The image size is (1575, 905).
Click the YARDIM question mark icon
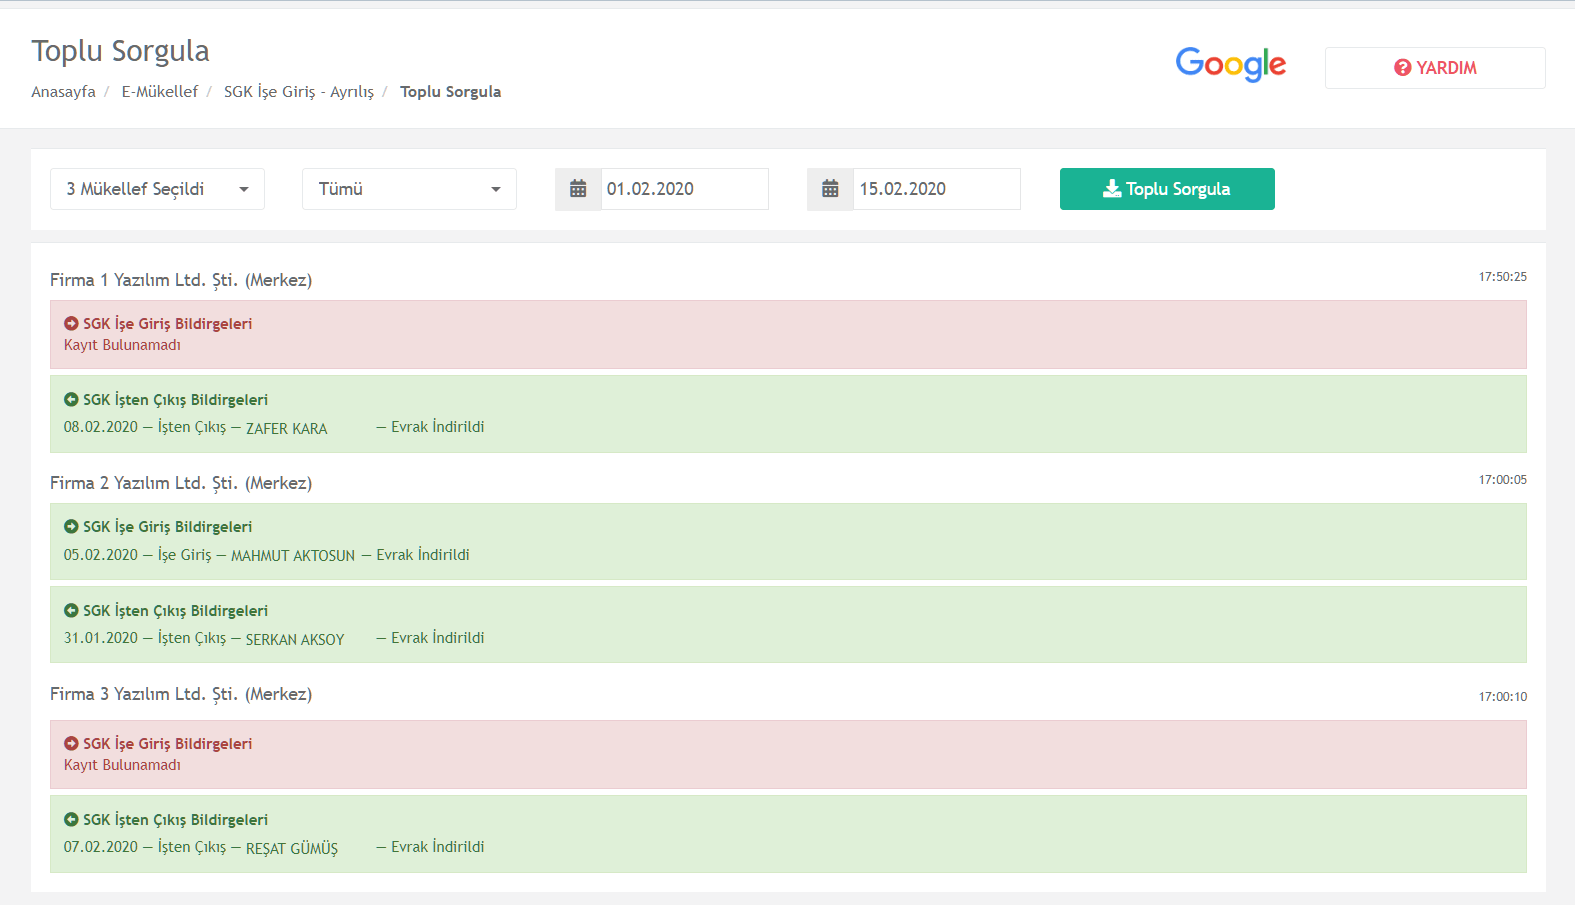click(1402, 68)
